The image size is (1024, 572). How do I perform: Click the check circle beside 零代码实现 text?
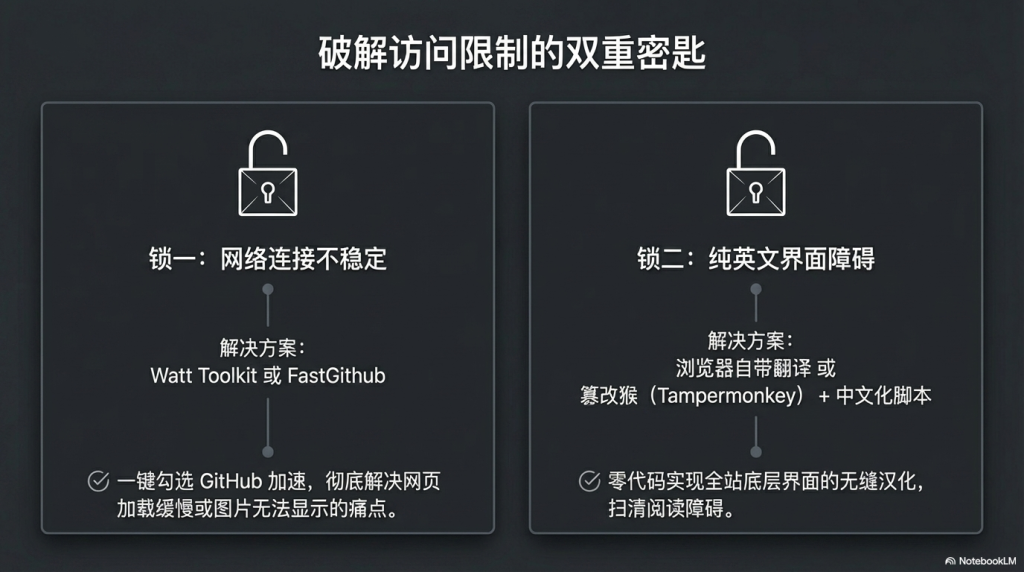pyautogui.click(x=590, y=481)
